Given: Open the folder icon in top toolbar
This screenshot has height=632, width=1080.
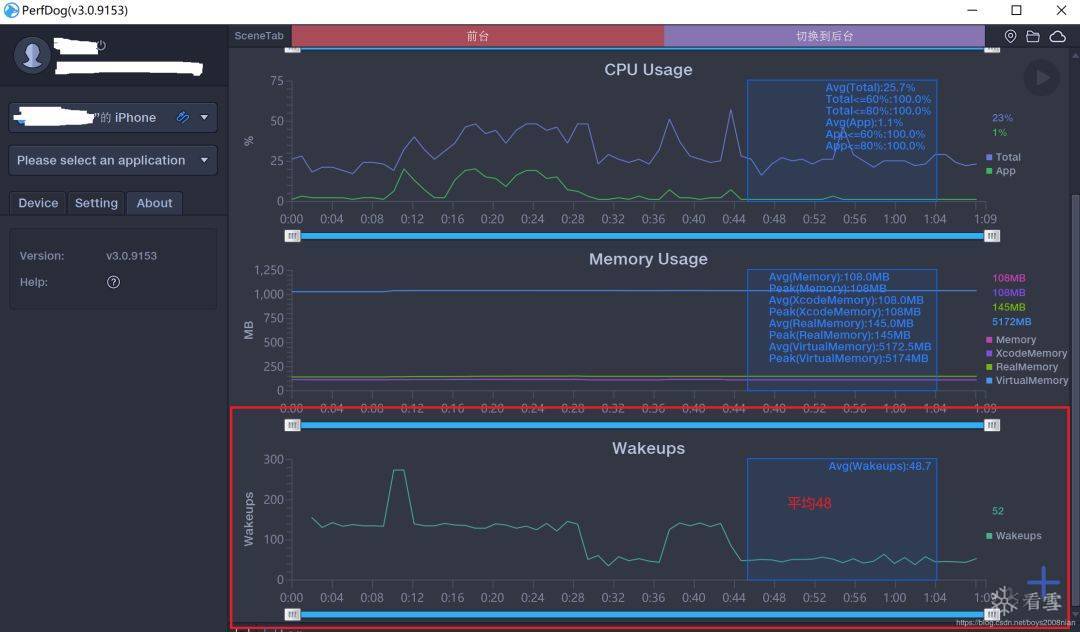Looking at the screenshot, I should 1032,36.
